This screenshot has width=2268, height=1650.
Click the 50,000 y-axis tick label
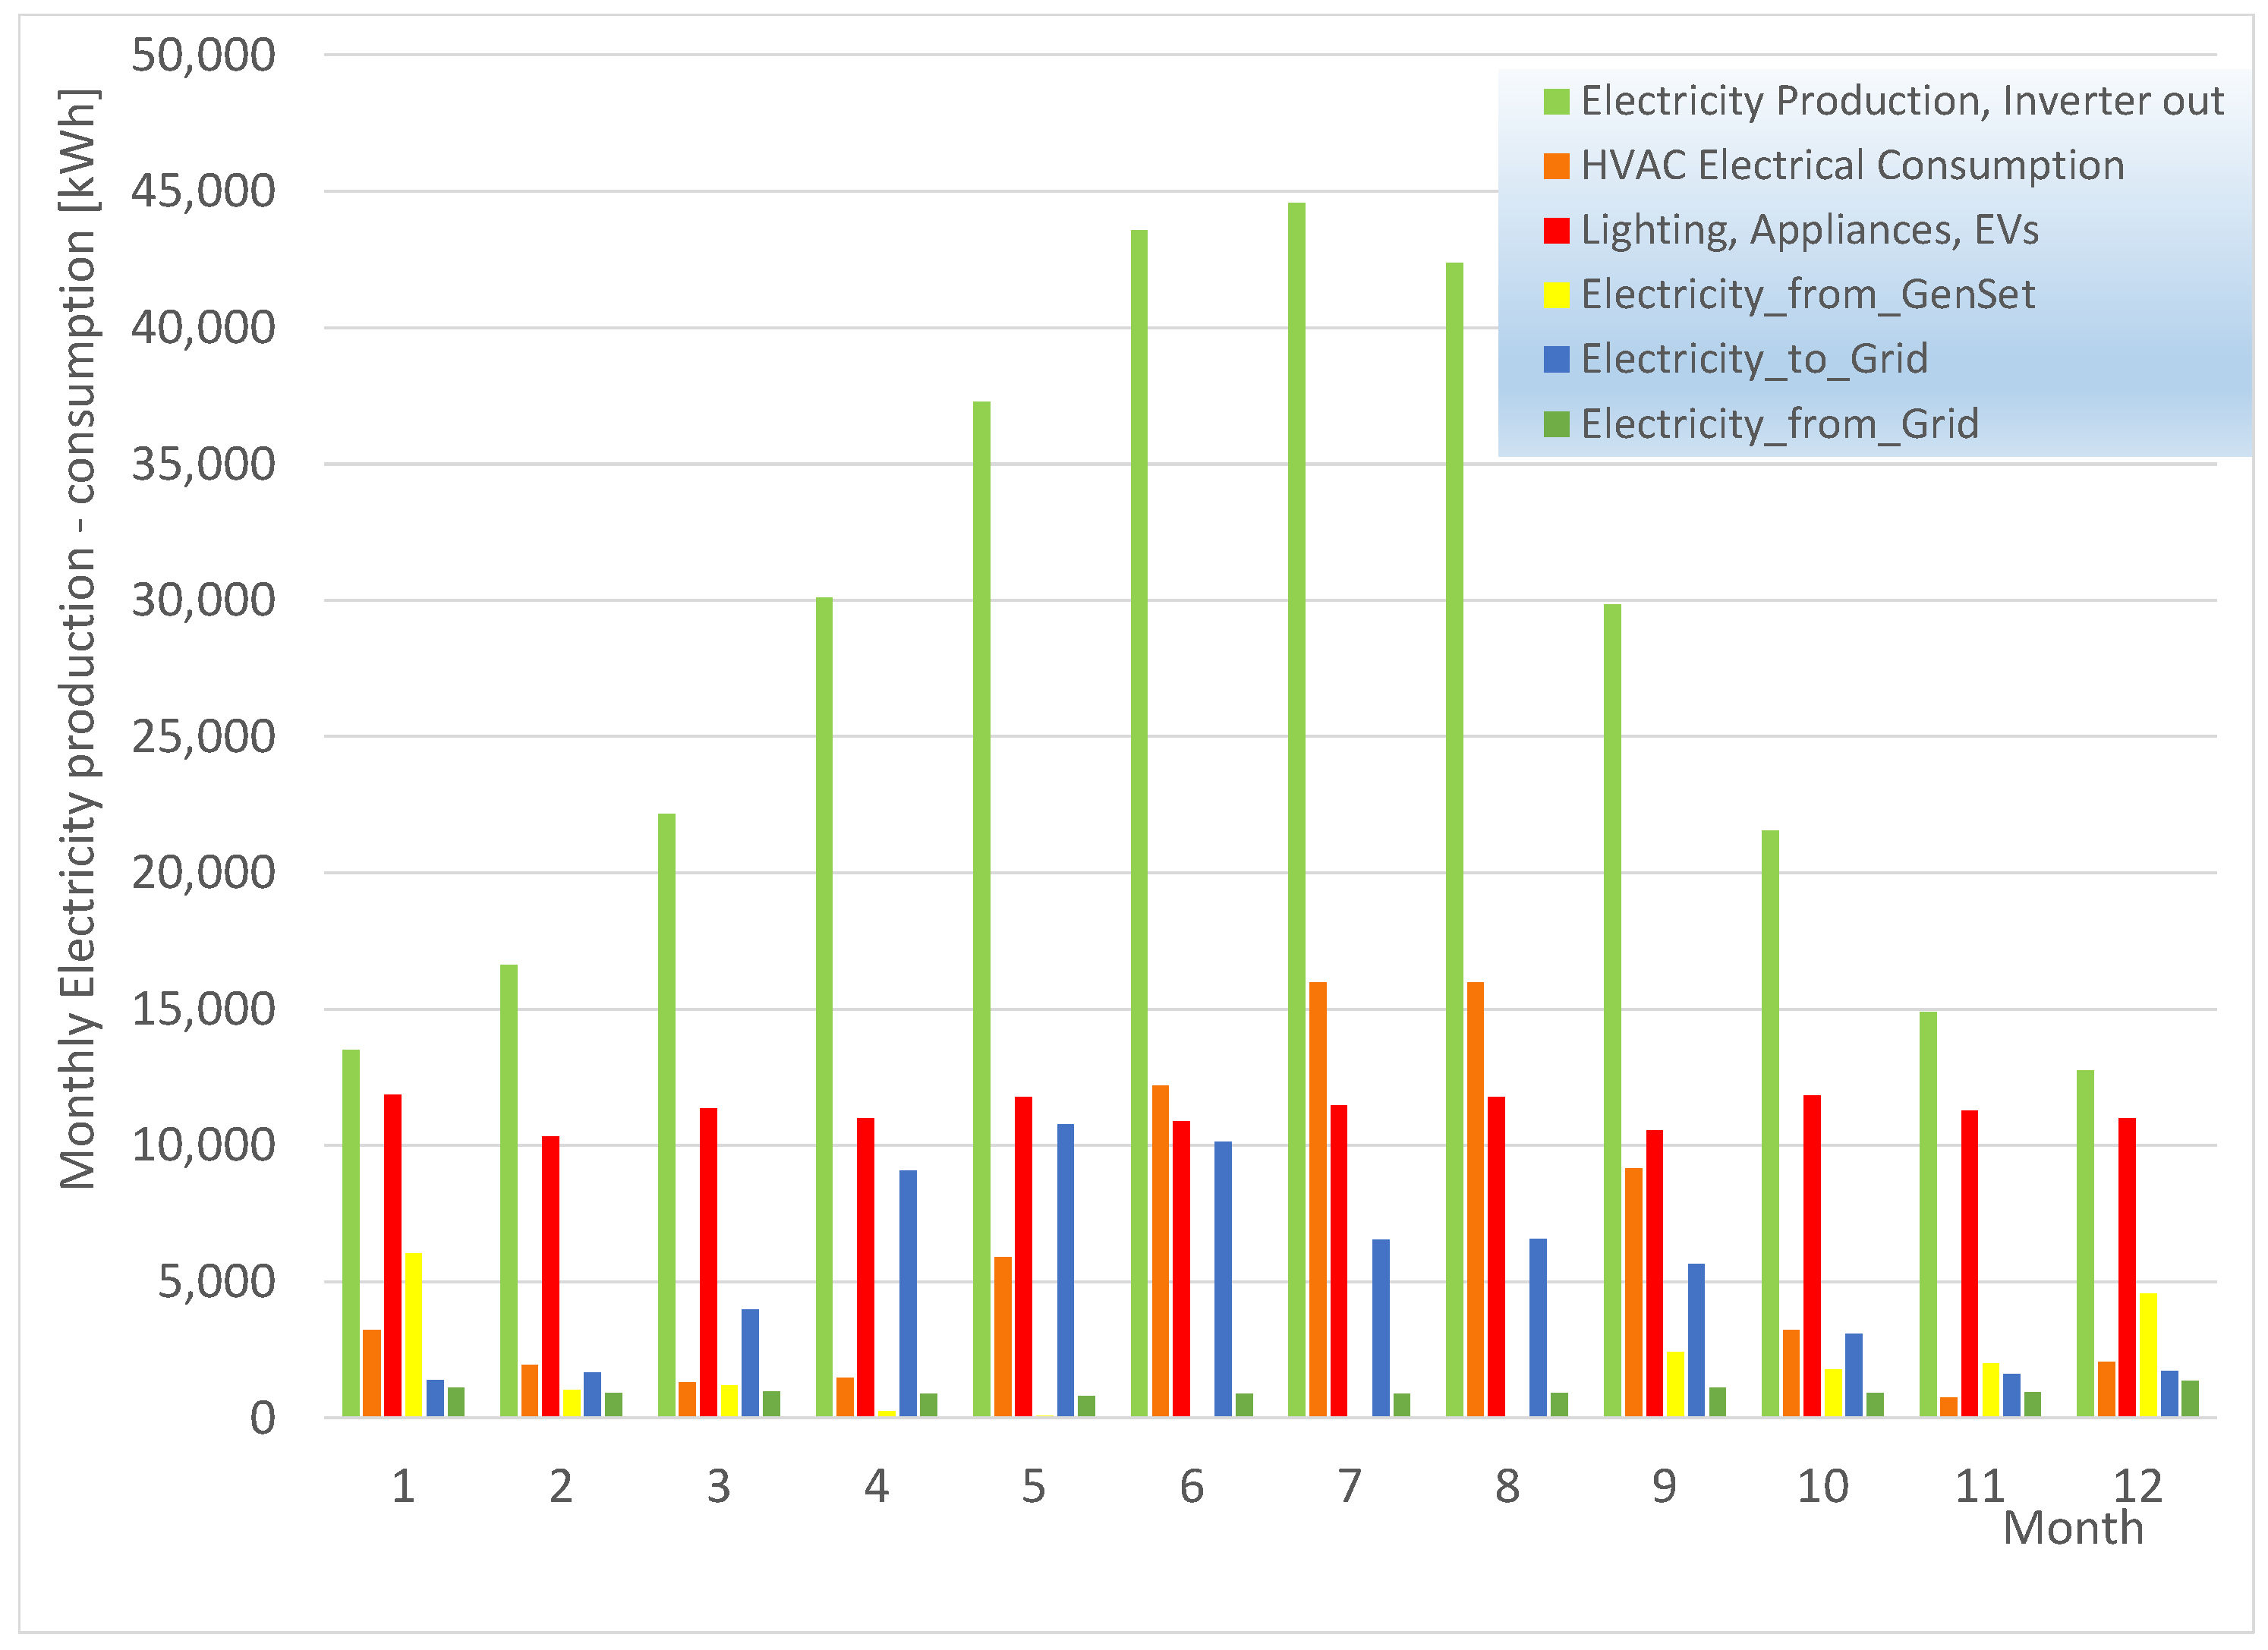tap(203, 55)
